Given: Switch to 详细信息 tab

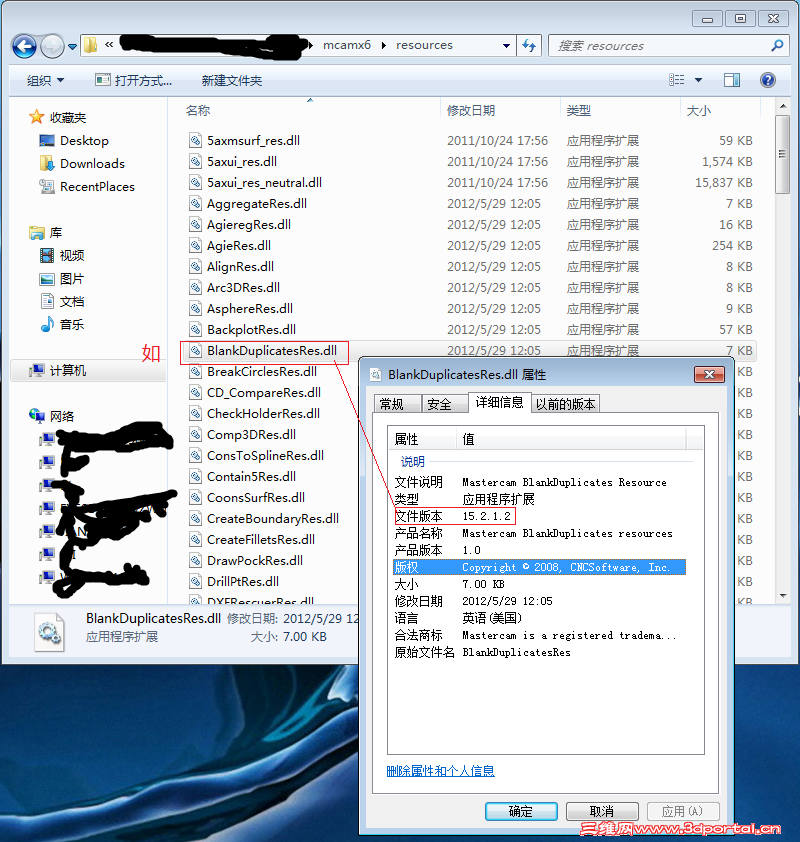Looking at the screenshot, I should 499,402.
